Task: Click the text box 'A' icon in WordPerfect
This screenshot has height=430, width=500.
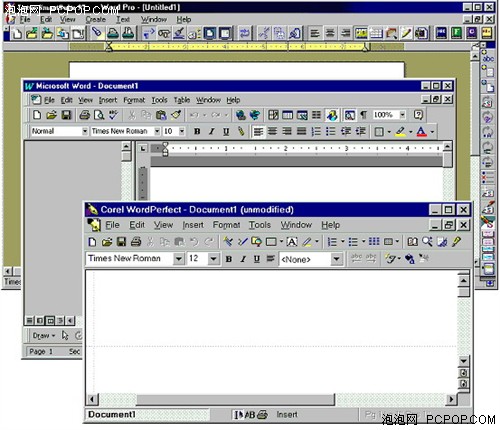Action: 292,242
